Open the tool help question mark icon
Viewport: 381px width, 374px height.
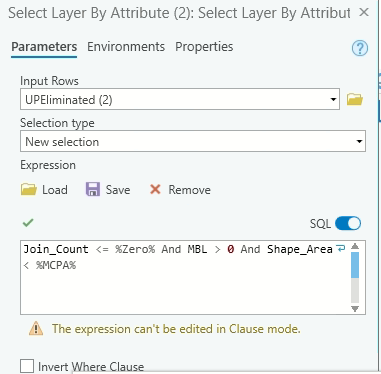(360, 48)
